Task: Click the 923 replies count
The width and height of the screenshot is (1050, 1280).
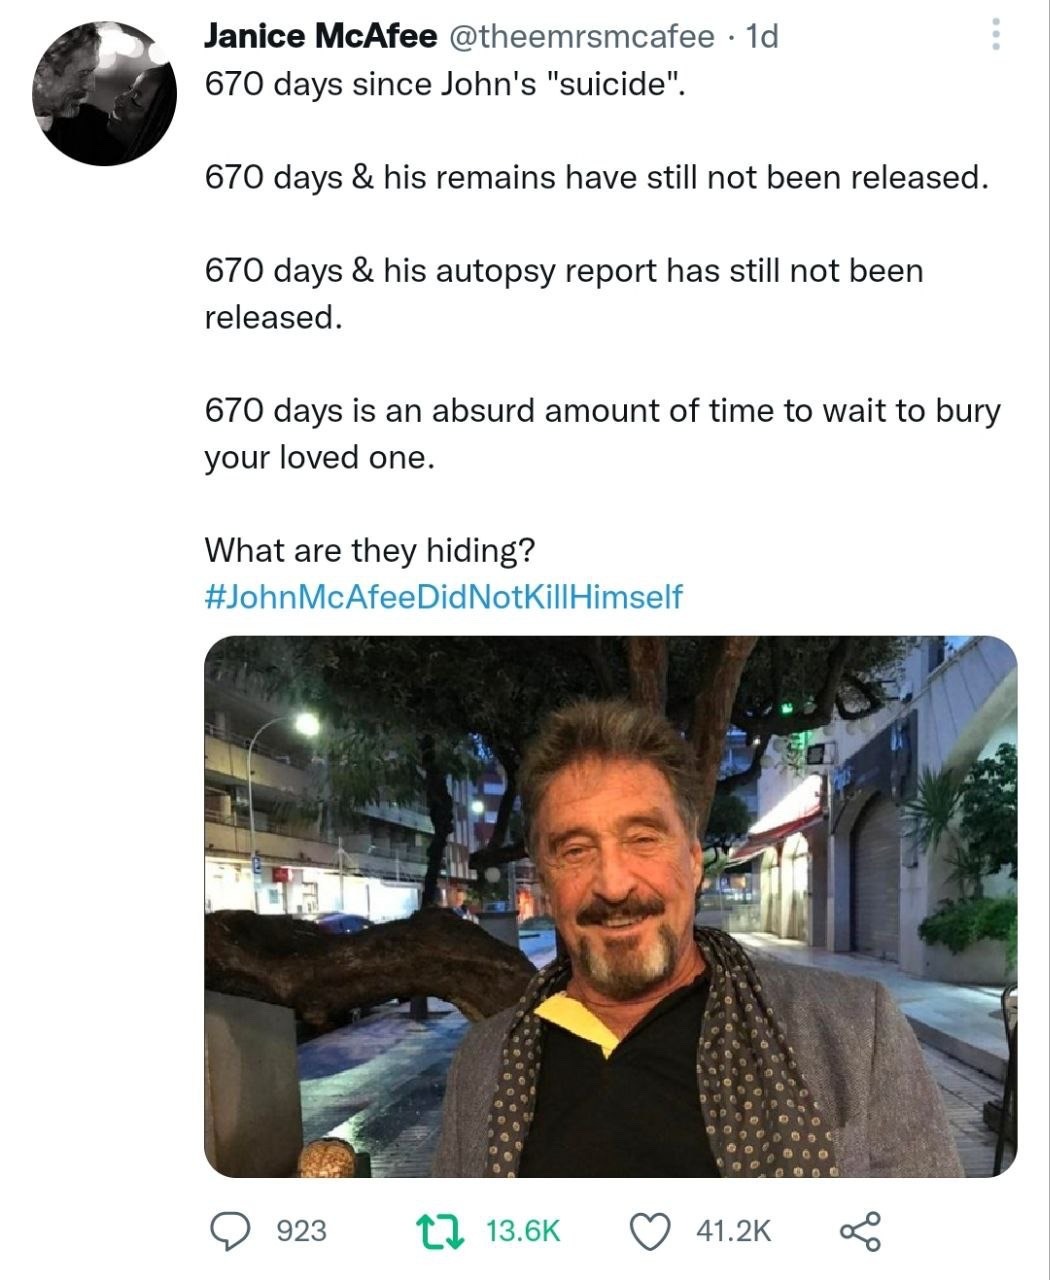Action: (301, 1230)
